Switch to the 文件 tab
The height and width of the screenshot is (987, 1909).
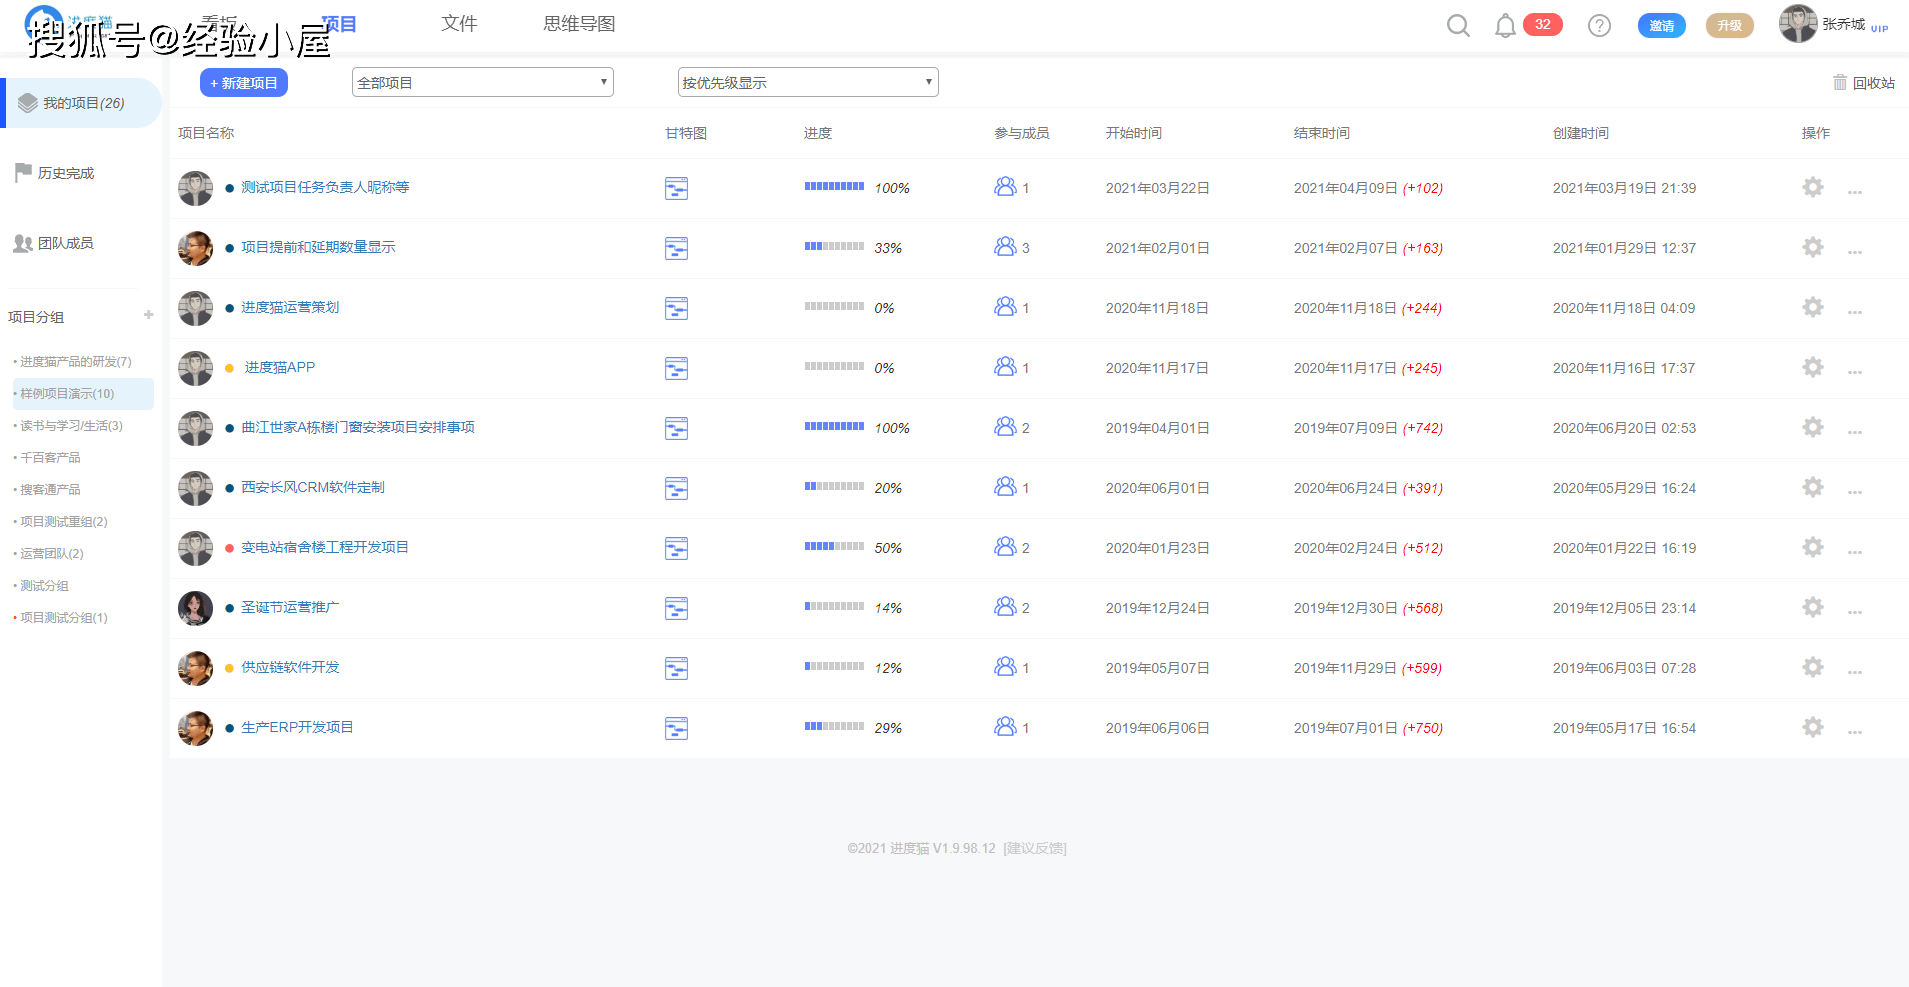coord(459,24)
